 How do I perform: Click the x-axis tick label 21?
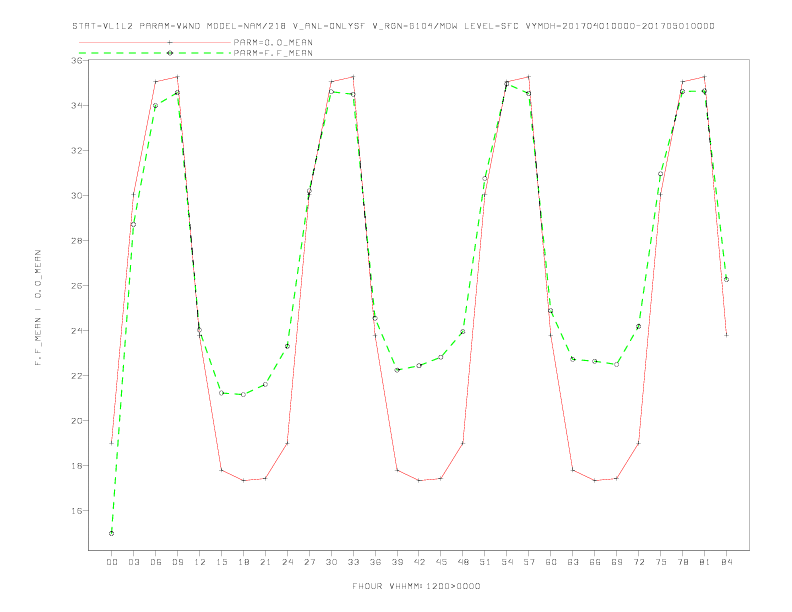(265, 562)
